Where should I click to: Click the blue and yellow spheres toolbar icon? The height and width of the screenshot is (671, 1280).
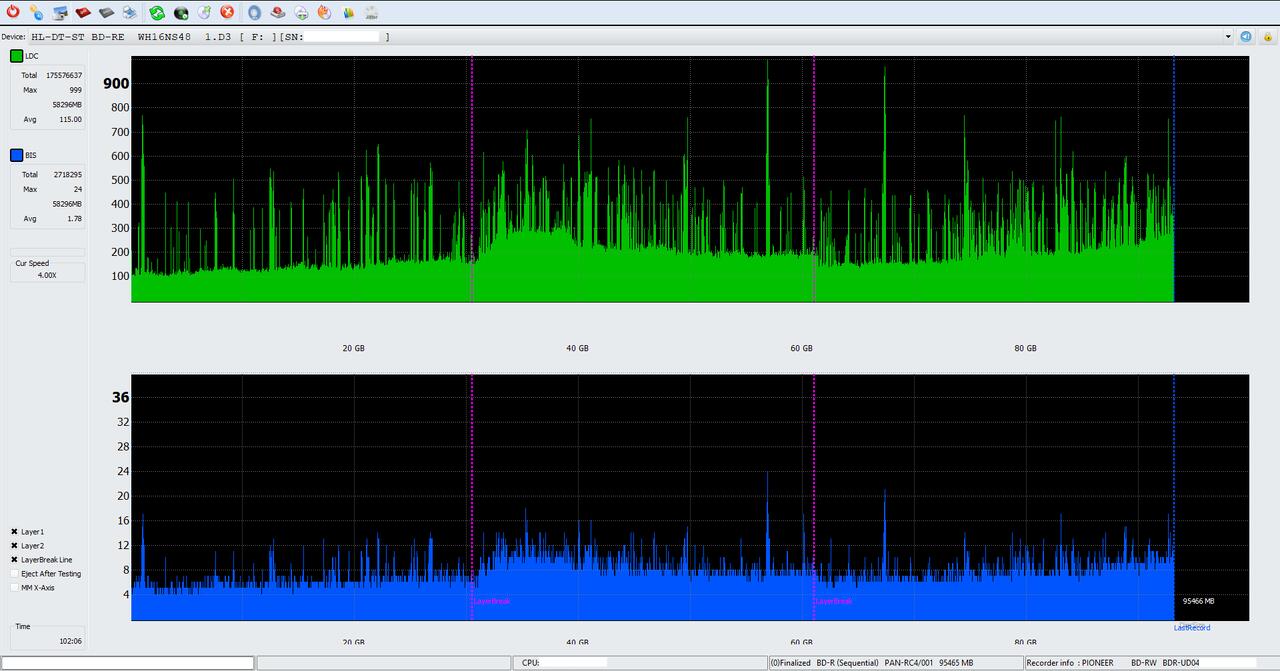coord(36,12)
